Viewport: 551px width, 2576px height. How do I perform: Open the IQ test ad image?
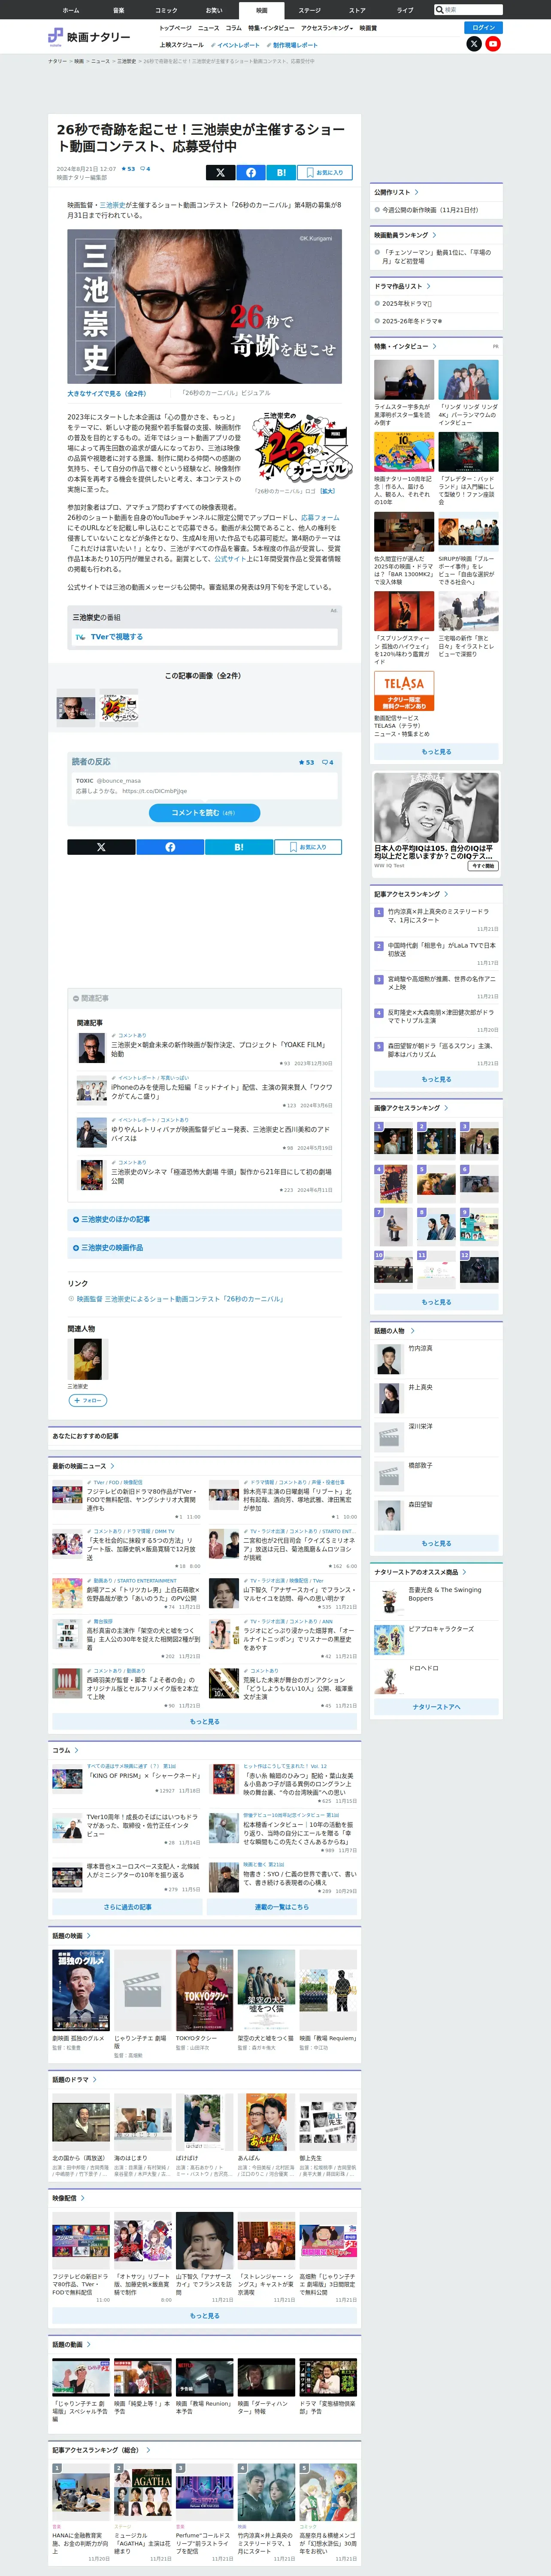pos(436,807)
